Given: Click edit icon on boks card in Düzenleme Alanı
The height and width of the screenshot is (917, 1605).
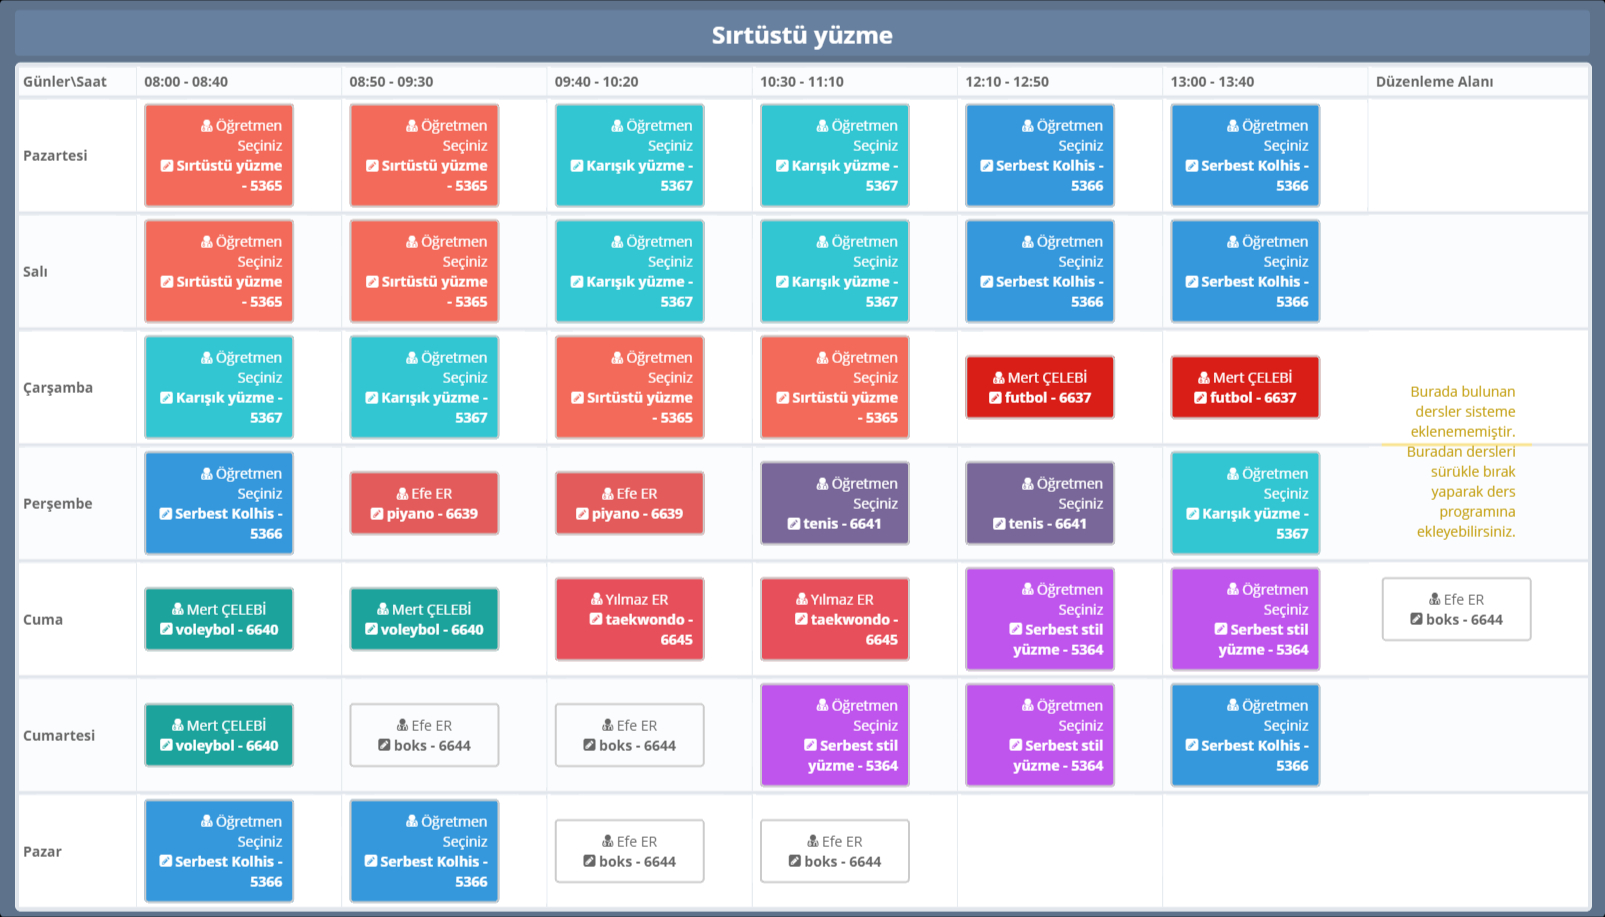Looking at the screenshot, I should coord(1416,620).
